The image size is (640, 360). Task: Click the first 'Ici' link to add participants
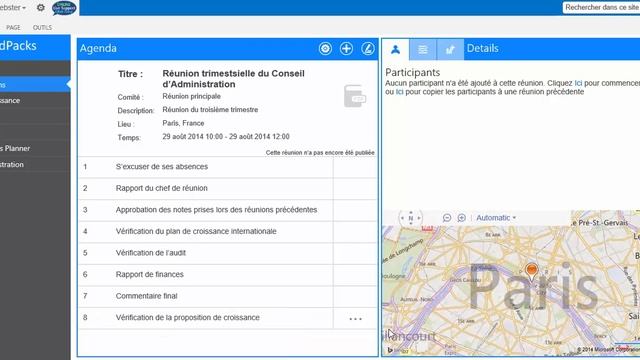pos(578,83)
